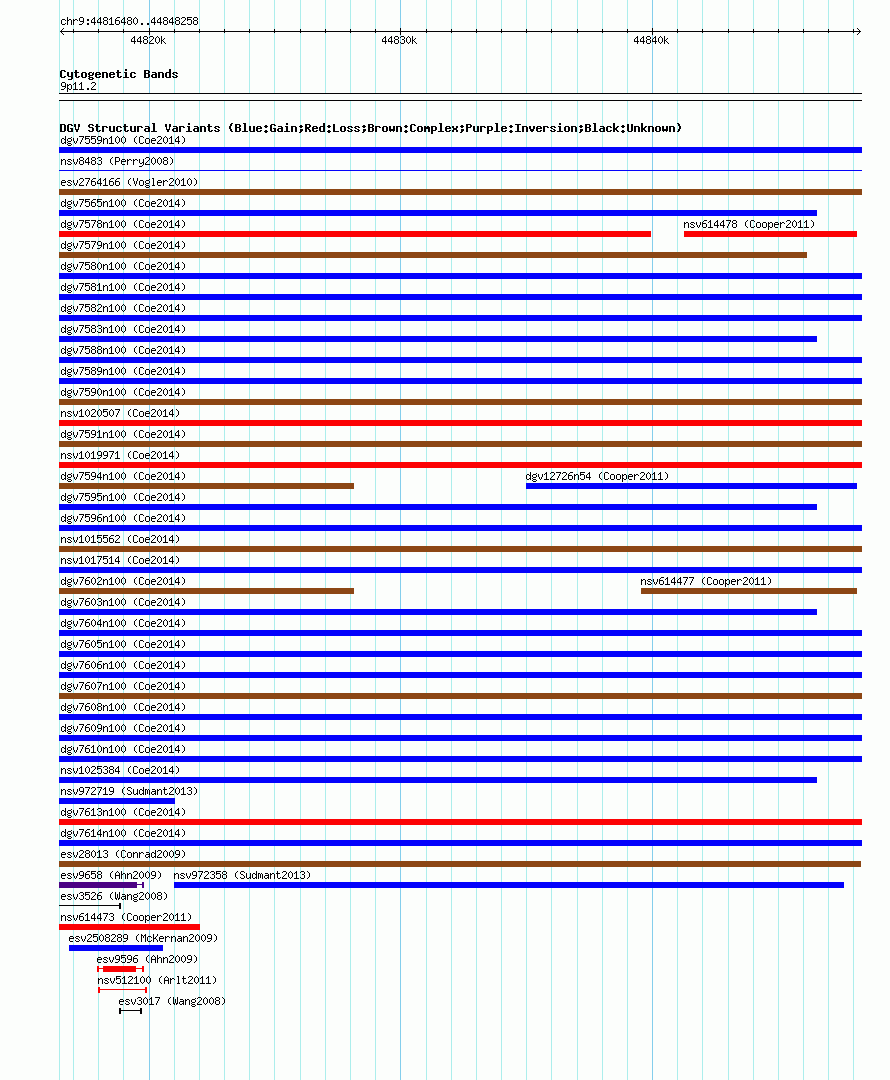Click the blue dgv12726n54 gain bar
This screenshot has height=1080, width=890.
(692, 486)
